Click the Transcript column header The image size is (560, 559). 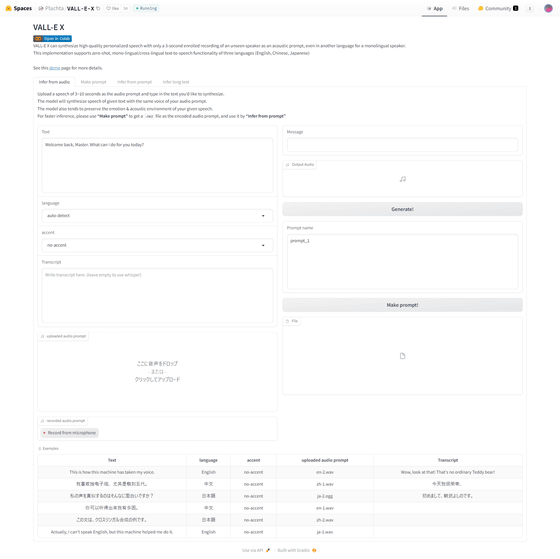click(448, 460)
